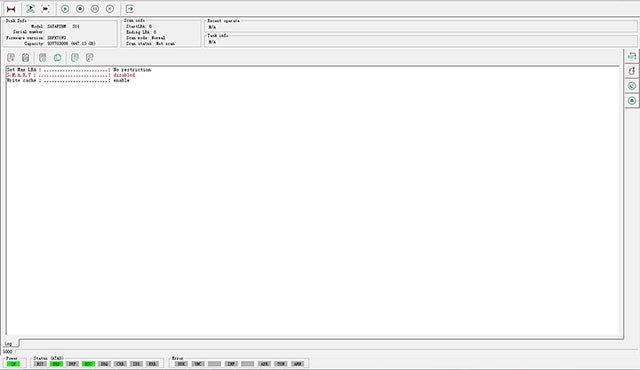Click the IDX status indicator
The width and height of the screenshot is (640, 370).
136,363
